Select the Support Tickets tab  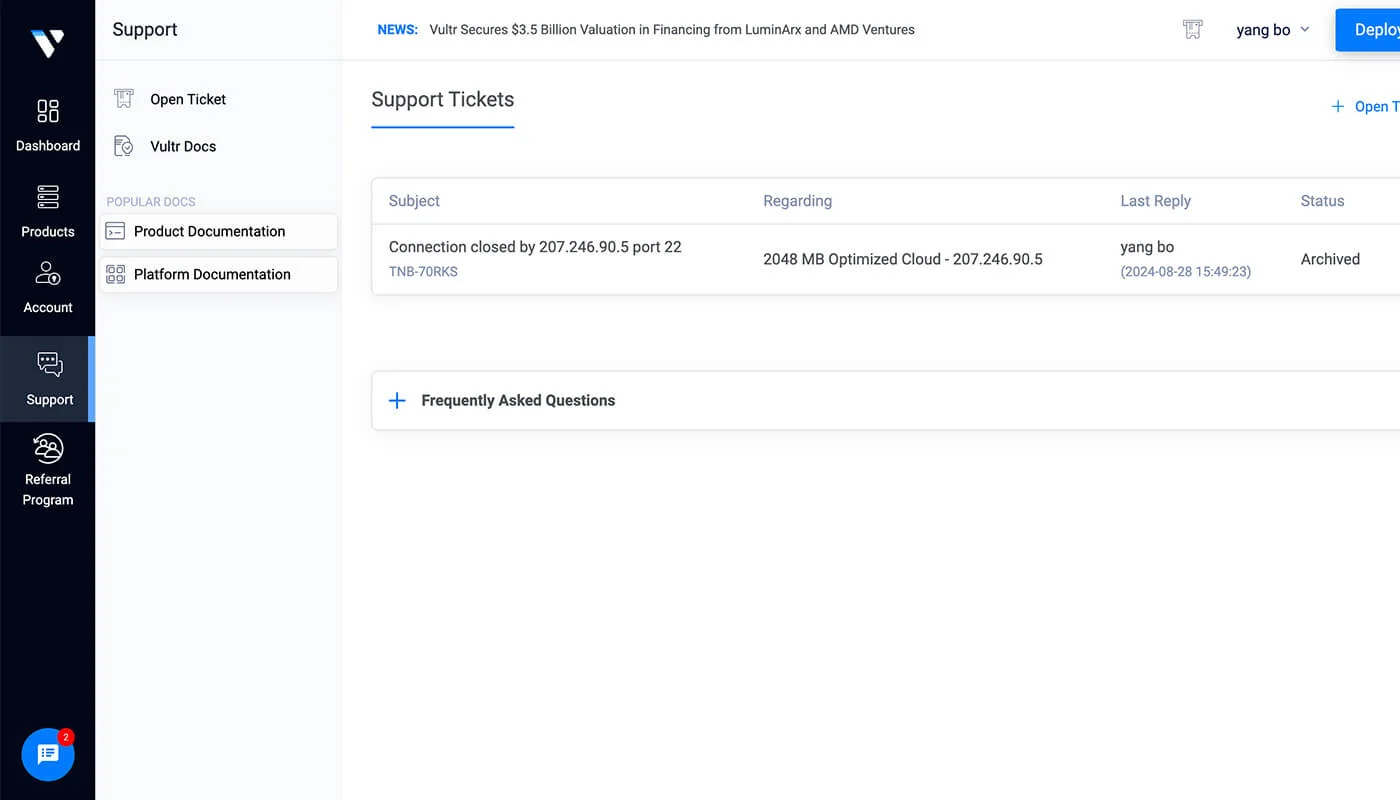point(442,100)
